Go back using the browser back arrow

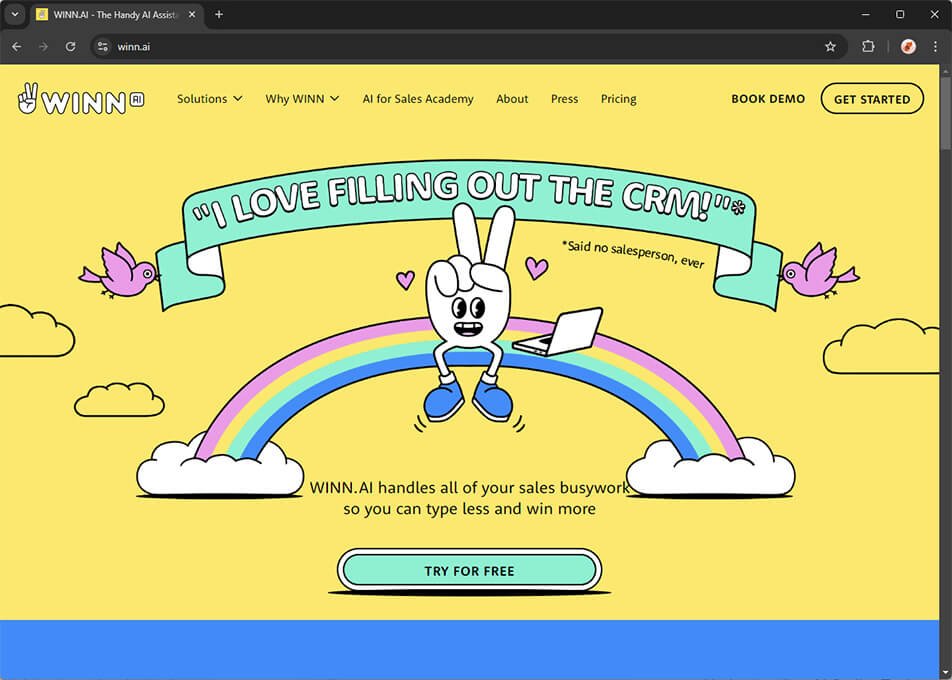click(16, 47)
